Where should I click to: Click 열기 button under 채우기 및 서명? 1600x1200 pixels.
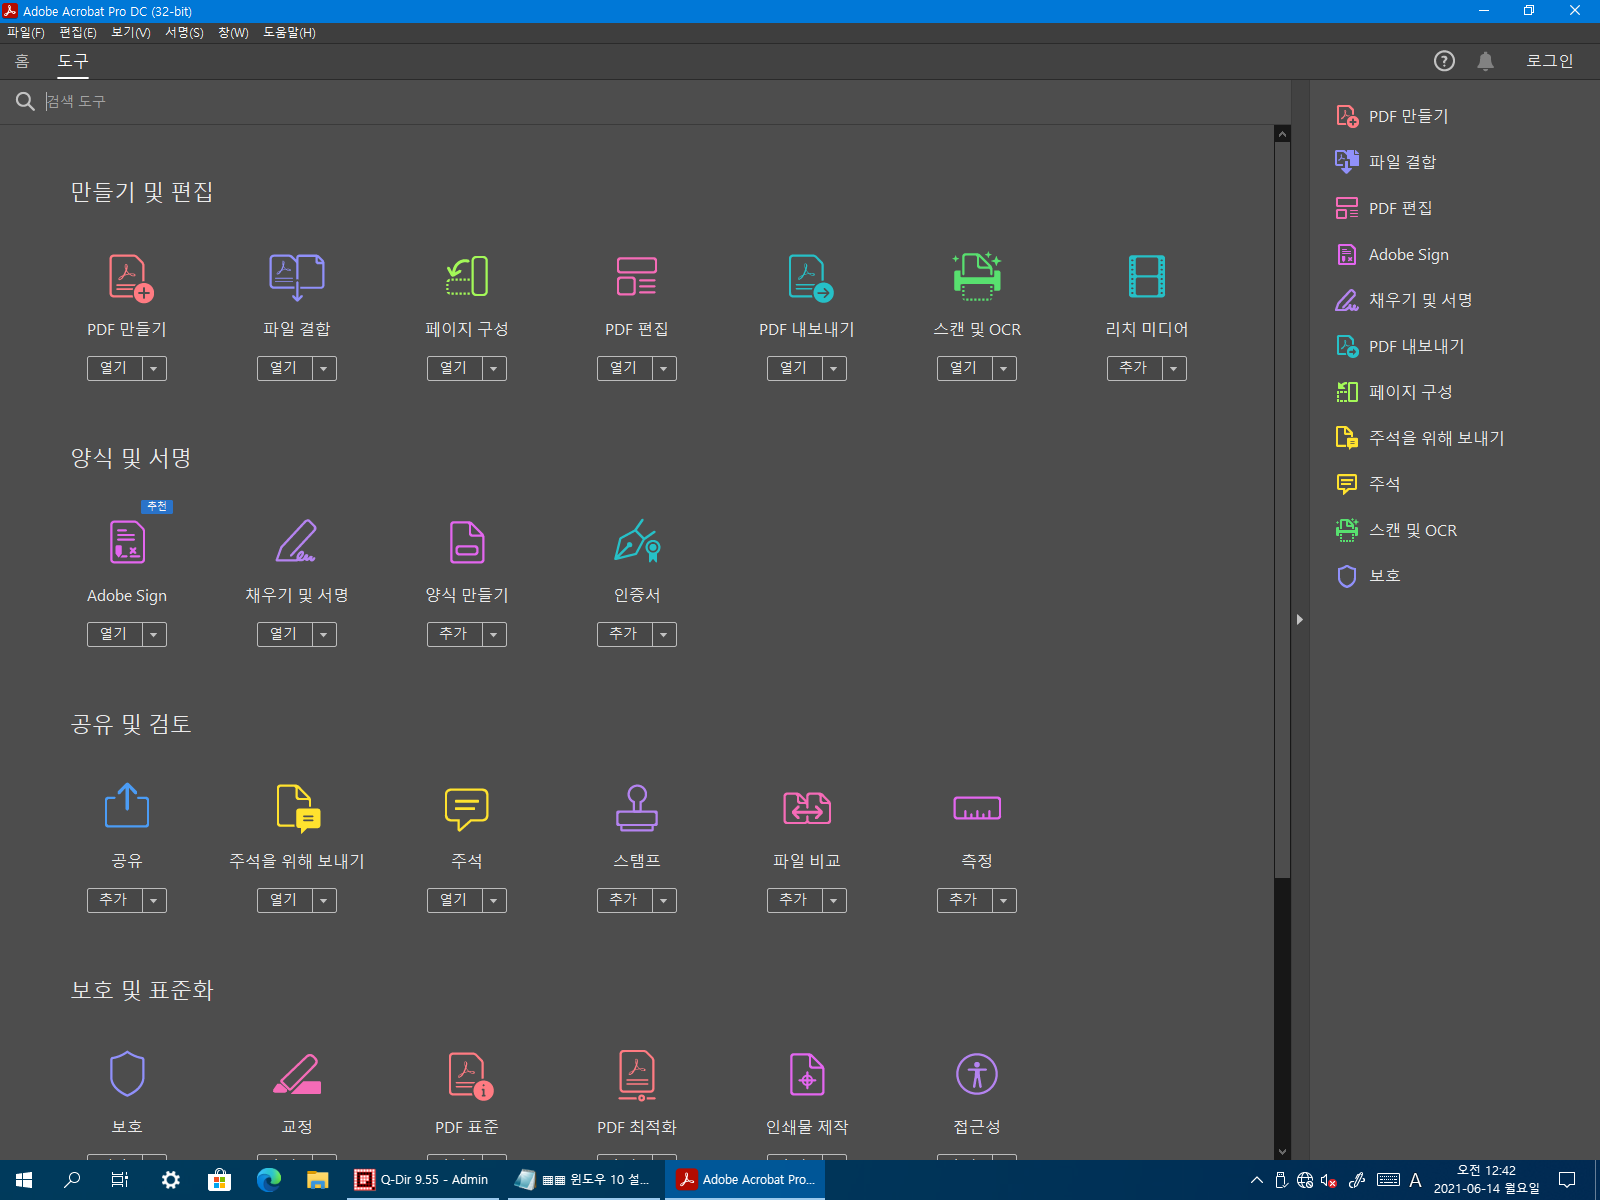pos(284,634)
